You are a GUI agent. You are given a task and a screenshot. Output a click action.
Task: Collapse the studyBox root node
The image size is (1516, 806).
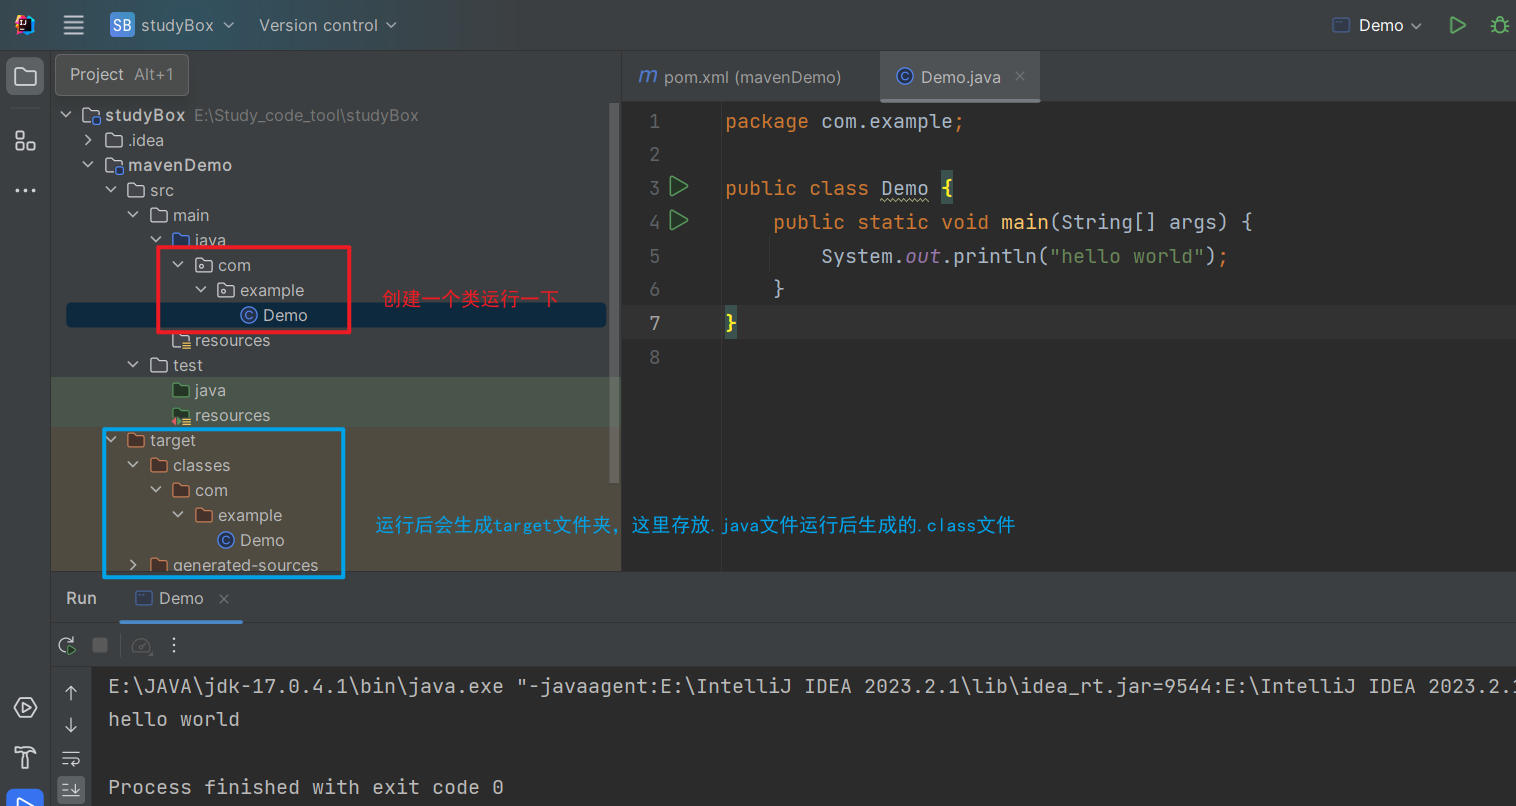tap(66, 115)
